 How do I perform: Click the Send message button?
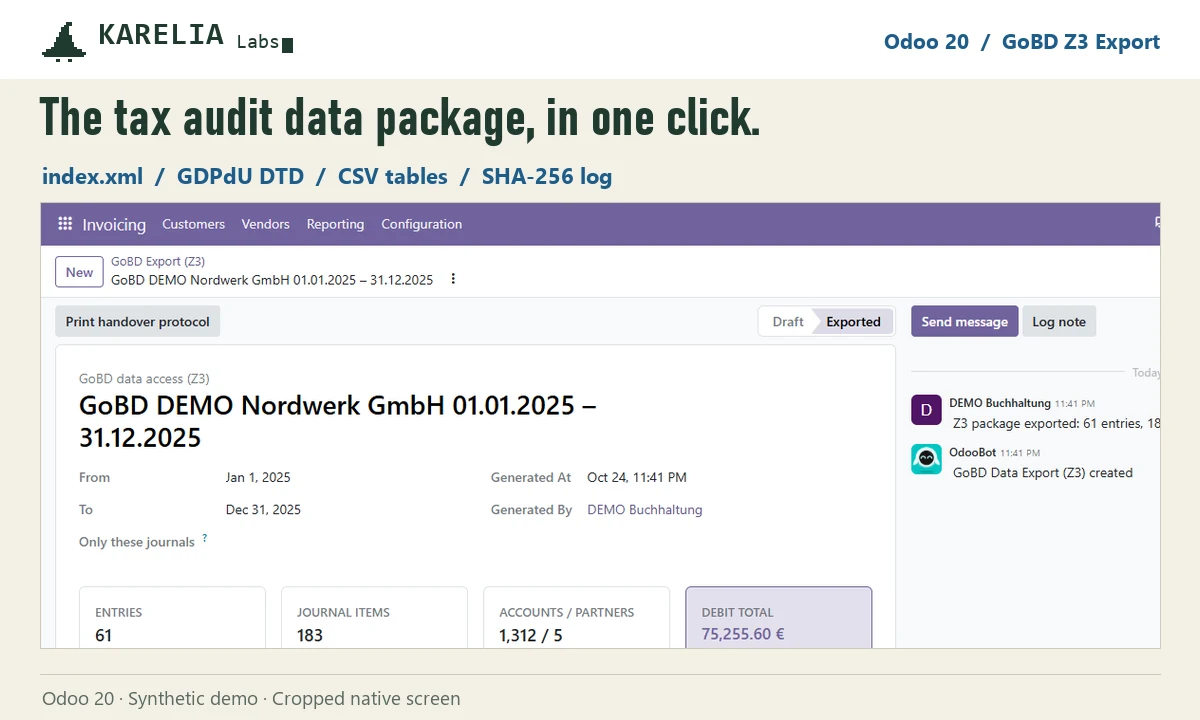[965, 322]
